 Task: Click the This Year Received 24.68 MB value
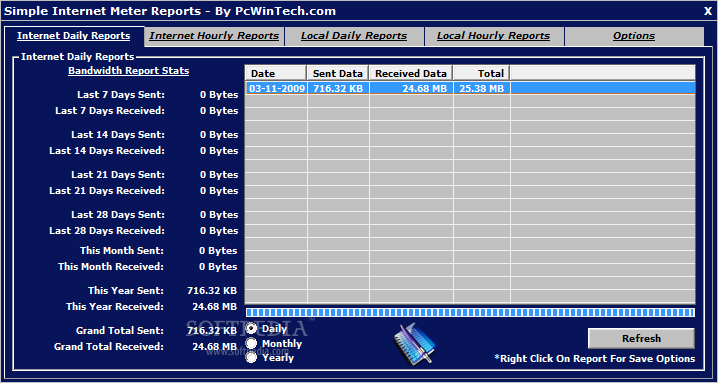(215, 306)
